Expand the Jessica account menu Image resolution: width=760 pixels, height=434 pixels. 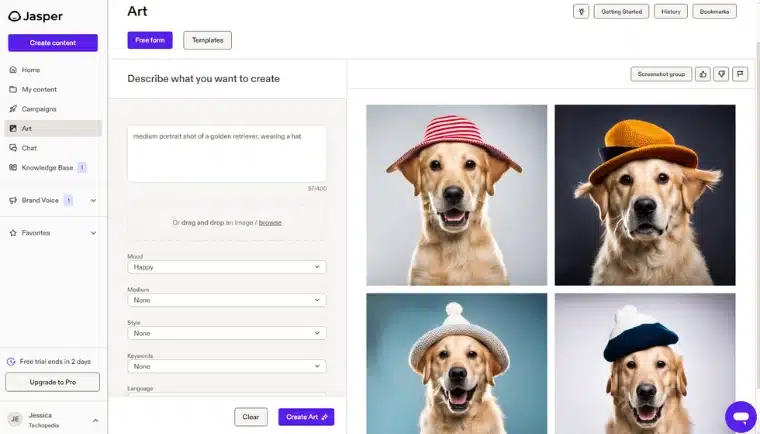point(95,420)
